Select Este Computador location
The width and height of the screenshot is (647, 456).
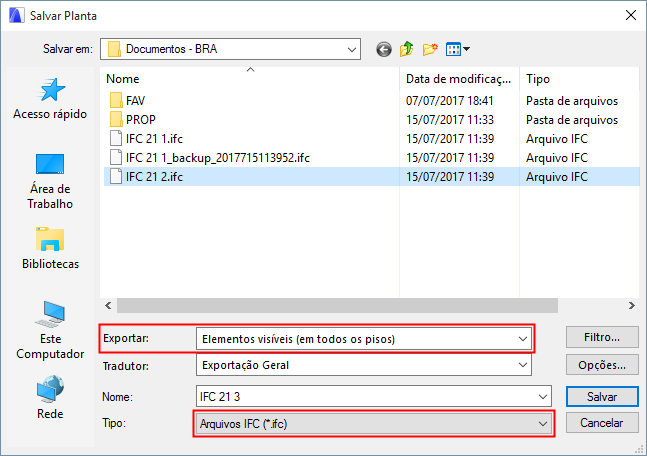click(x=50, y=330)
